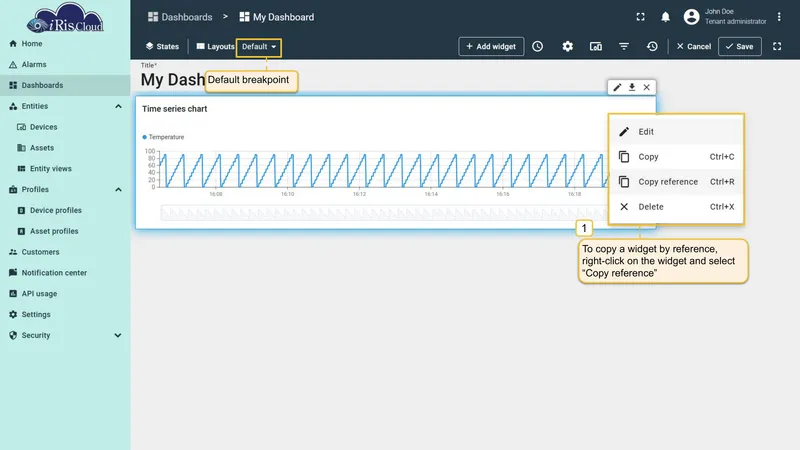800x450 pixels.
Task: Open entity aliases icon
Action: pos(595,46)
